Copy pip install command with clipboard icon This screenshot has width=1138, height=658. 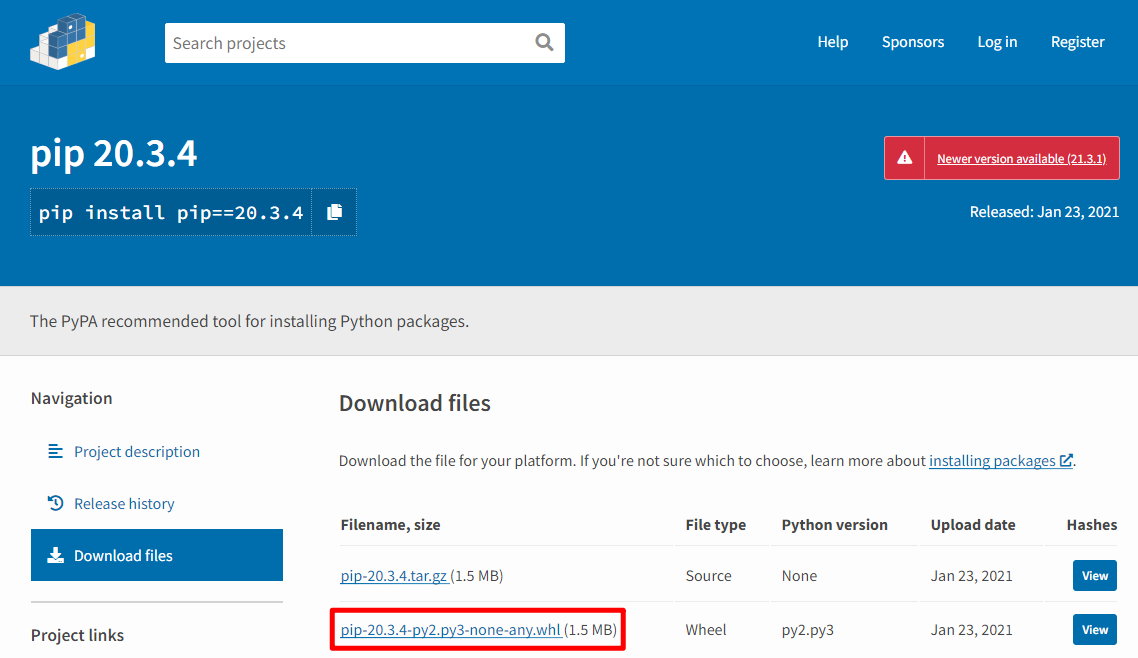[x=335, y=212]
